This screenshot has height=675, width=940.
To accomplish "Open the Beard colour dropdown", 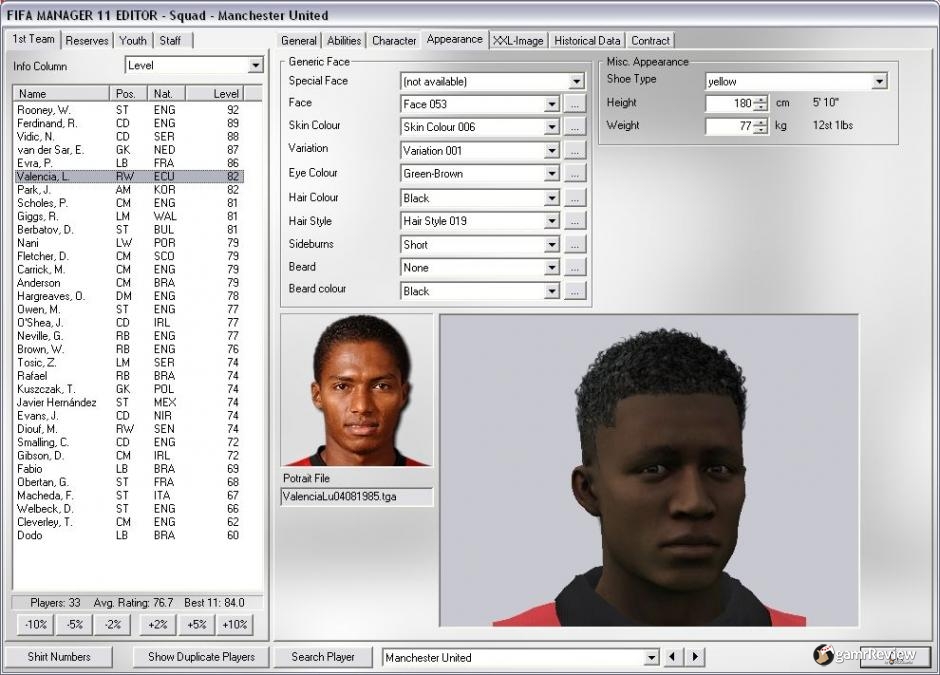I will click(552, 291).
